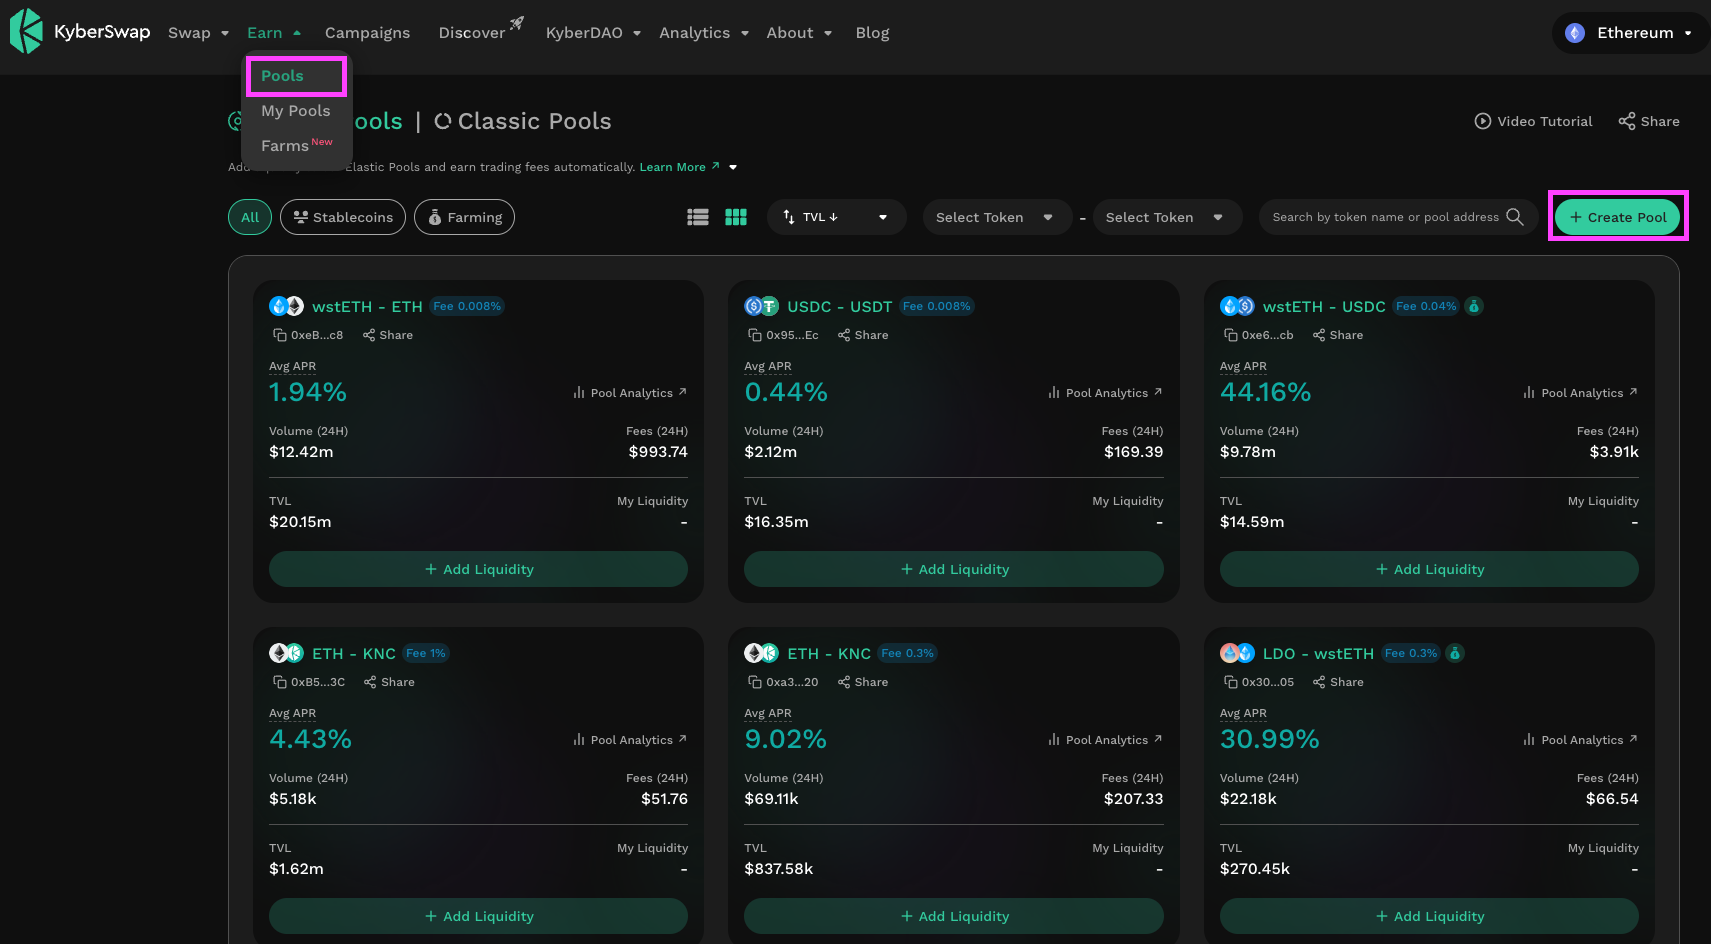Add Liquidity to USDC - USDT pool
The height and width of the screenshot is (944, 1711).
click(x=953, y=569)
